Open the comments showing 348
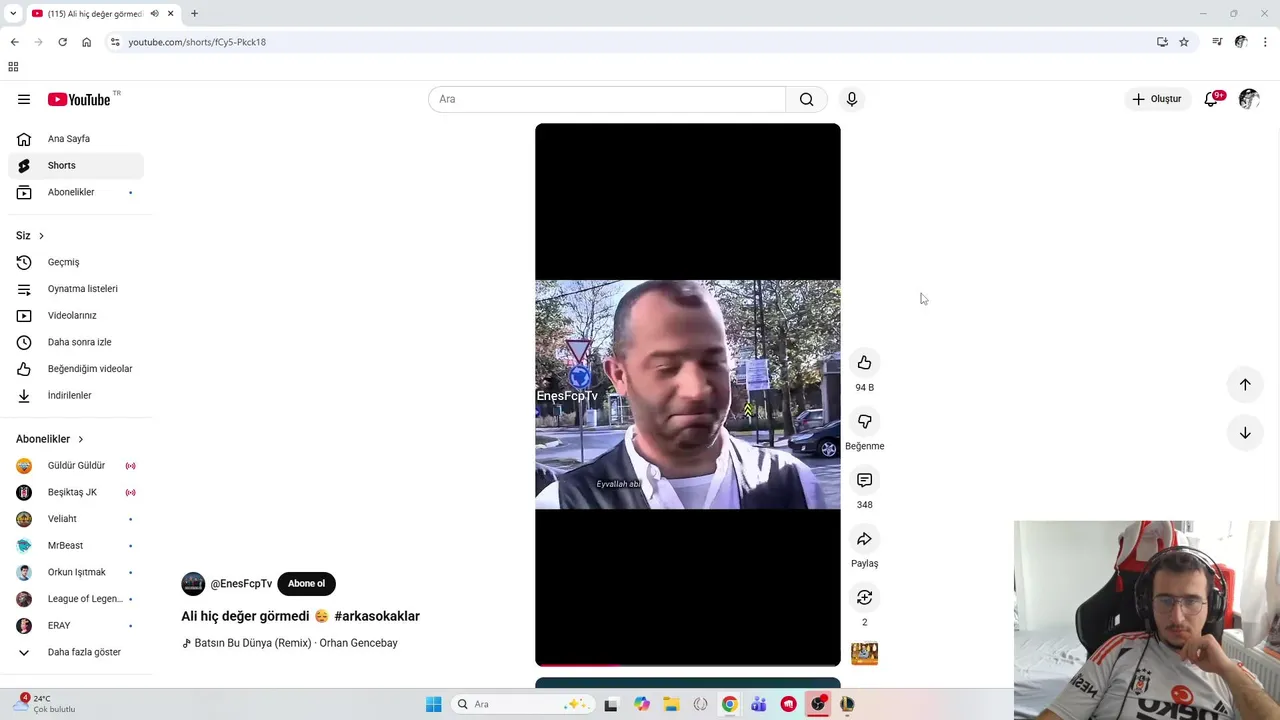This screenshot has width=1280, height=720. (x=864, y=480)
